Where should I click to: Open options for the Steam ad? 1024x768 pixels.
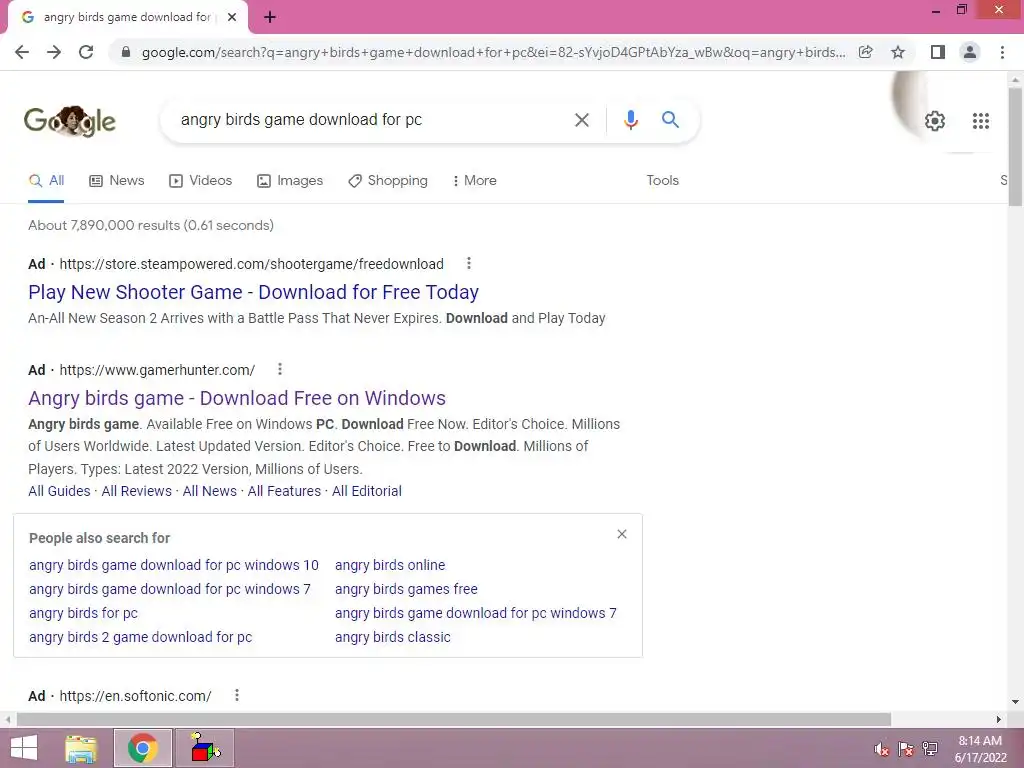(469, 263)
